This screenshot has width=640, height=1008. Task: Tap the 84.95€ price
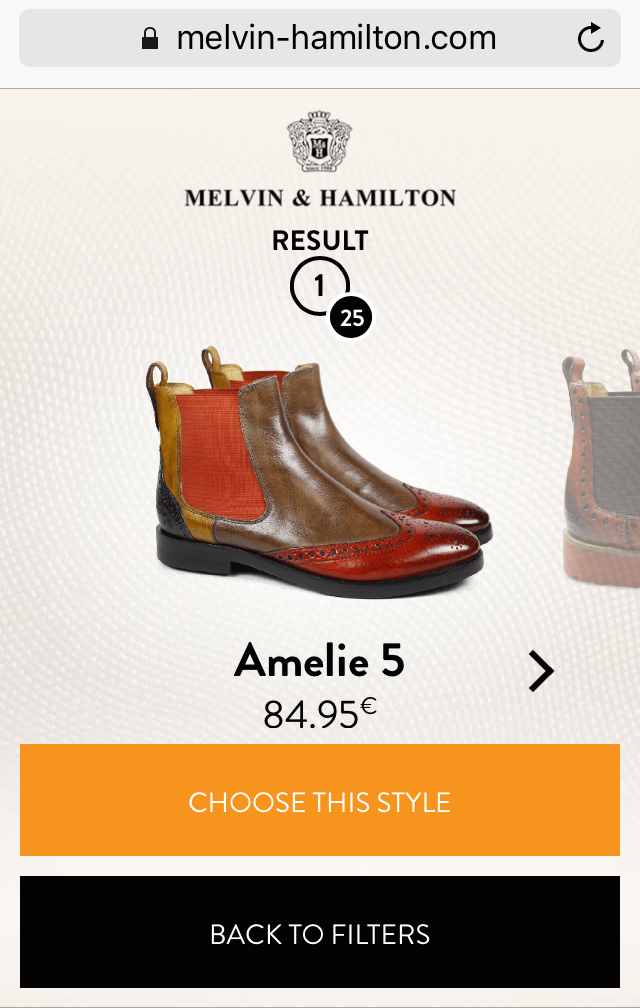(319, 714)
